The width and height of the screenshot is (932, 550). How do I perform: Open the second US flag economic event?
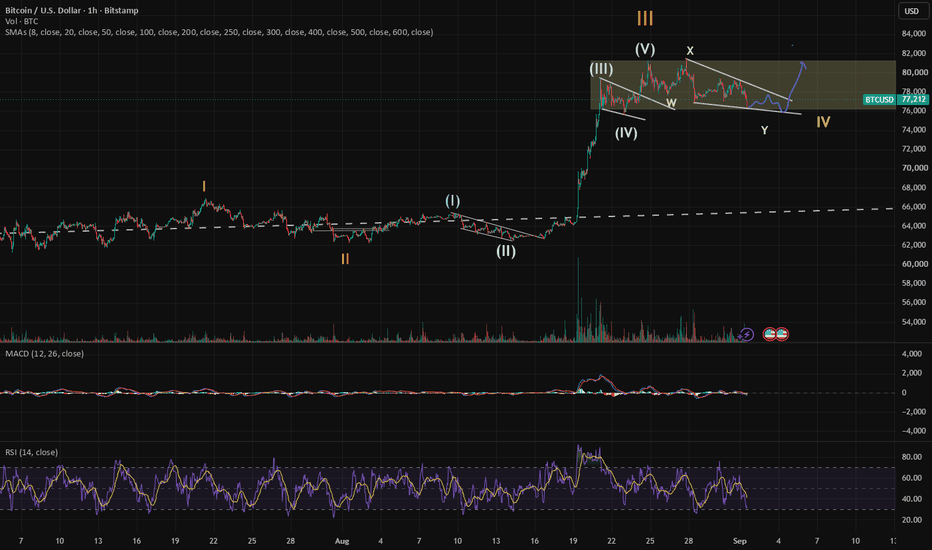(x=782, y=334)
